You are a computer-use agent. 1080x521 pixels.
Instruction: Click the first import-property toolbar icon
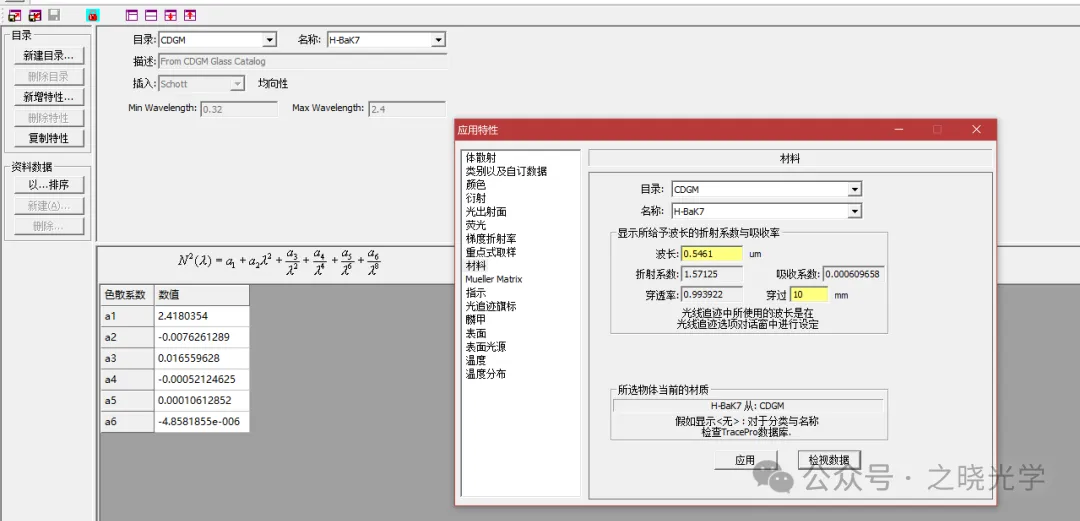[15, 15]
